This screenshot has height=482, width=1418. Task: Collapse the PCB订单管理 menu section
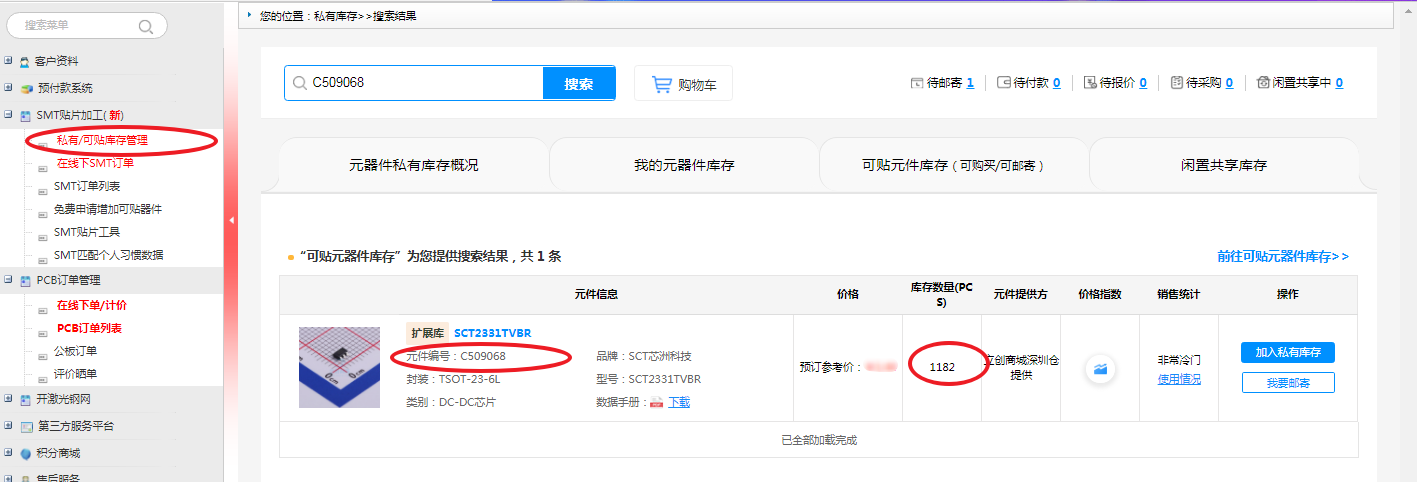point(8,280)
